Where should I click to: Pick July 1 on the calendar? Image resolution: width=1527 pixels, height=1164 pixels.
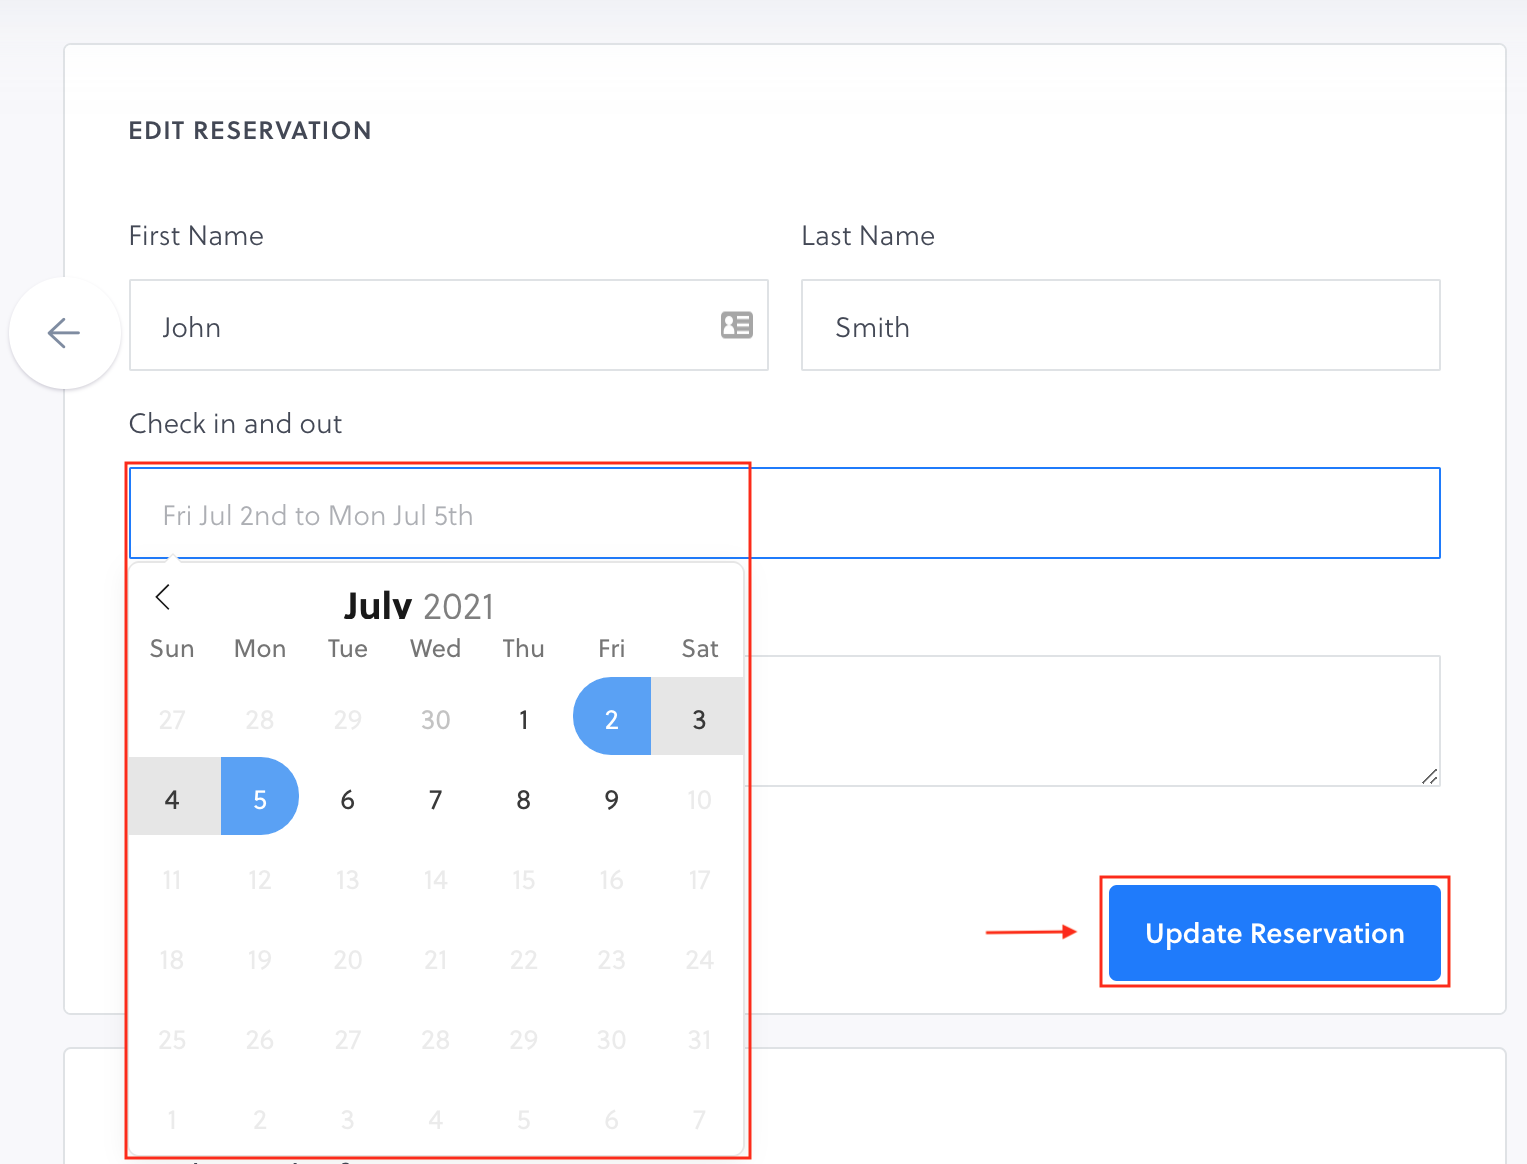click(x=523, y=719)
